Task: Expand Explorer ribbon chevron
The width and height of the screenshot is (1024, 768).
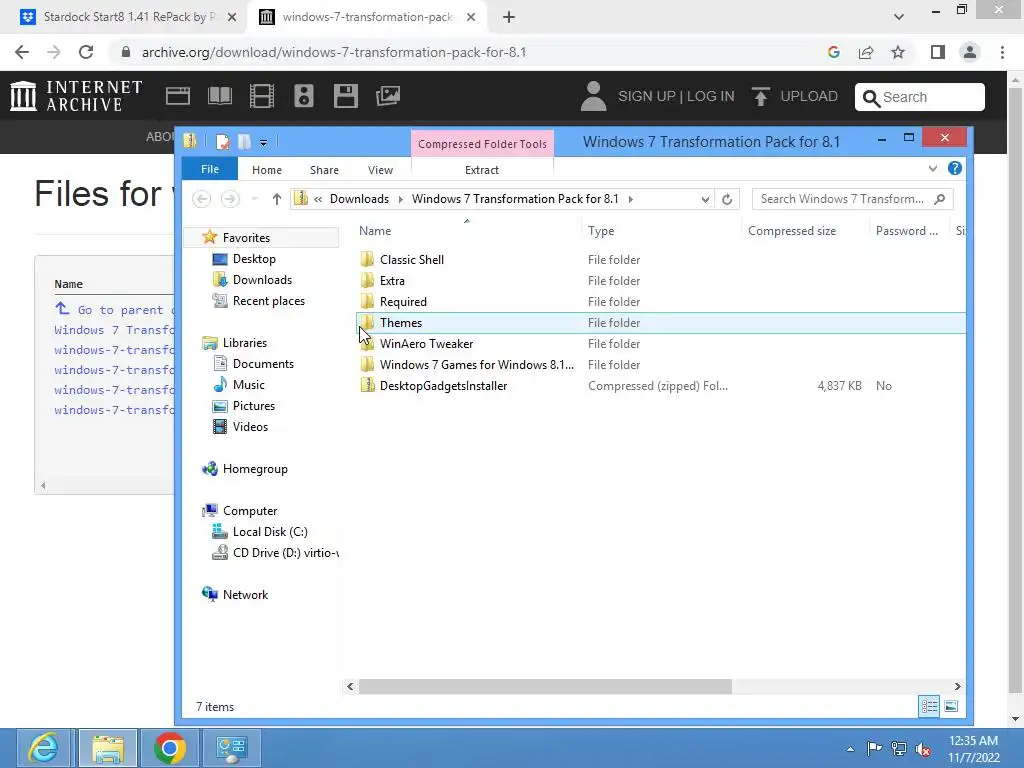Action: click(x=933, y=168)
